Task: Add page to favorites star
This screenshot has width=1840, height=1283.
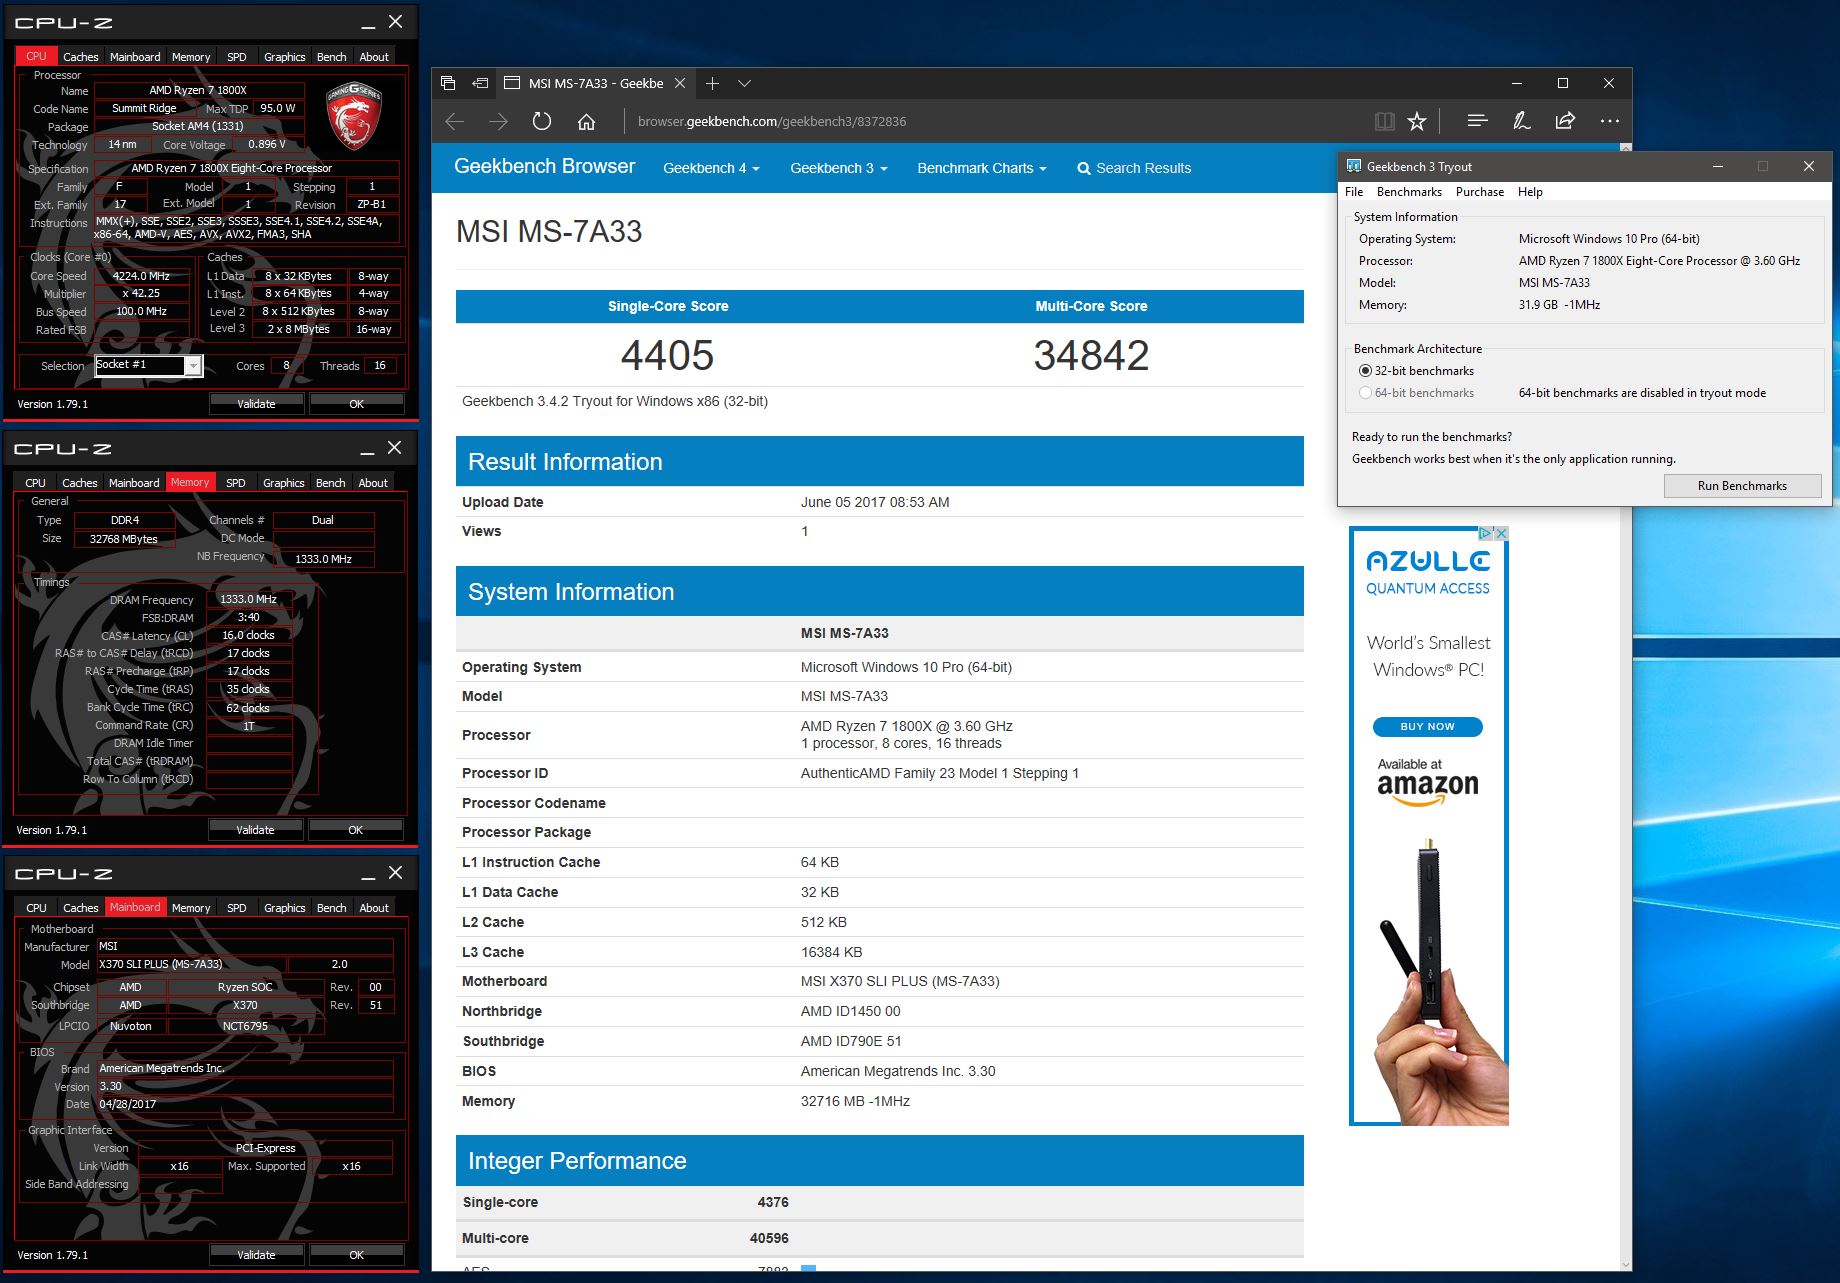Action: tap(1417, 121)
